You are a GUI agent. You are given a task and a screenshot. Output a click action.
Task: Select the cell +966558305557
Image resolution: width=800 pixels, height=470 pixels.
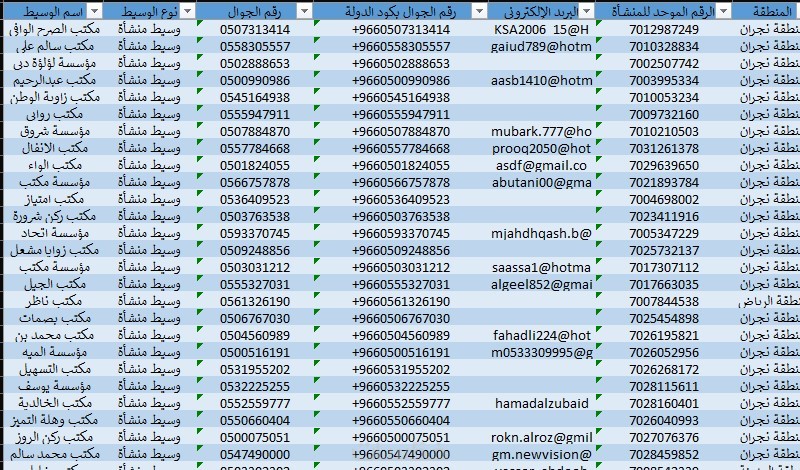click(x=401, y=46)
